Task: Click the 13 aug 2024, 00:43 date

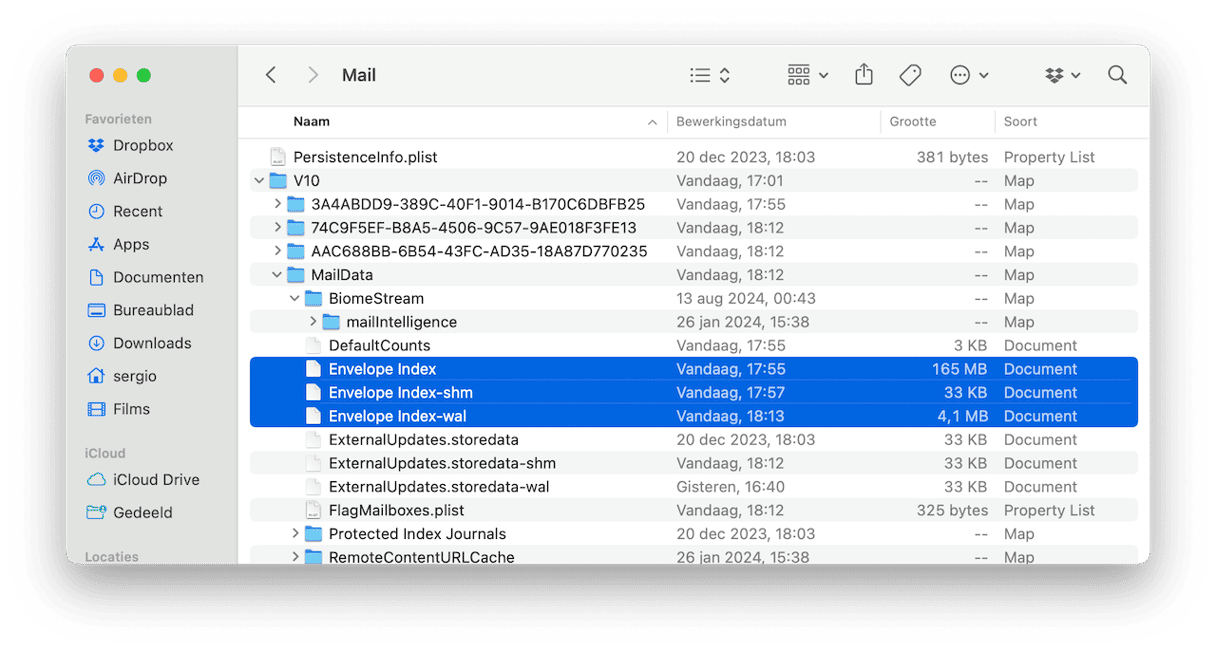Action: point(746,298)
